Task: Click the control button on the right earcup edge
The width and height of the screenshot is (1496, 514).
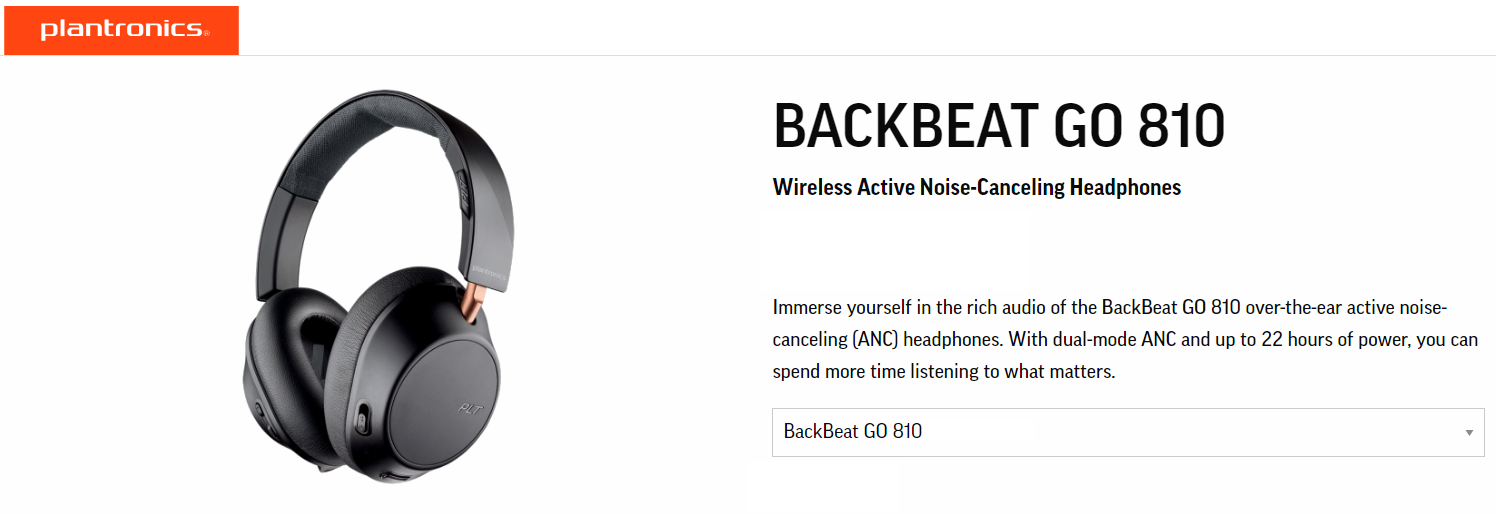Action: click(x=361, y=416)
